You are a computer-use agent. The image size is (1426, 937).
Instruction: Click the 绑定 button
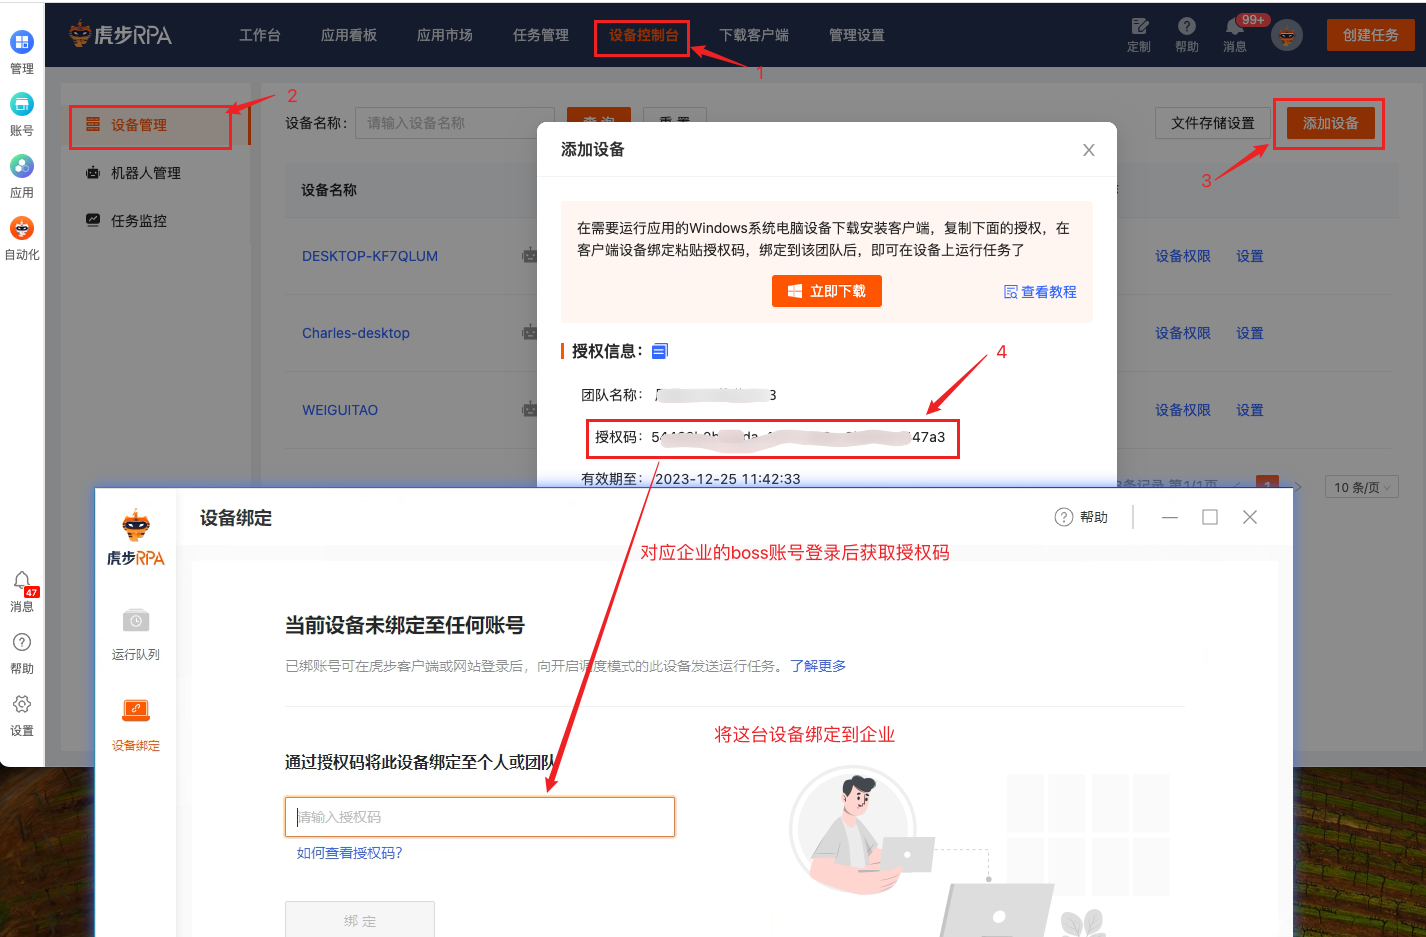coord(360,920)
